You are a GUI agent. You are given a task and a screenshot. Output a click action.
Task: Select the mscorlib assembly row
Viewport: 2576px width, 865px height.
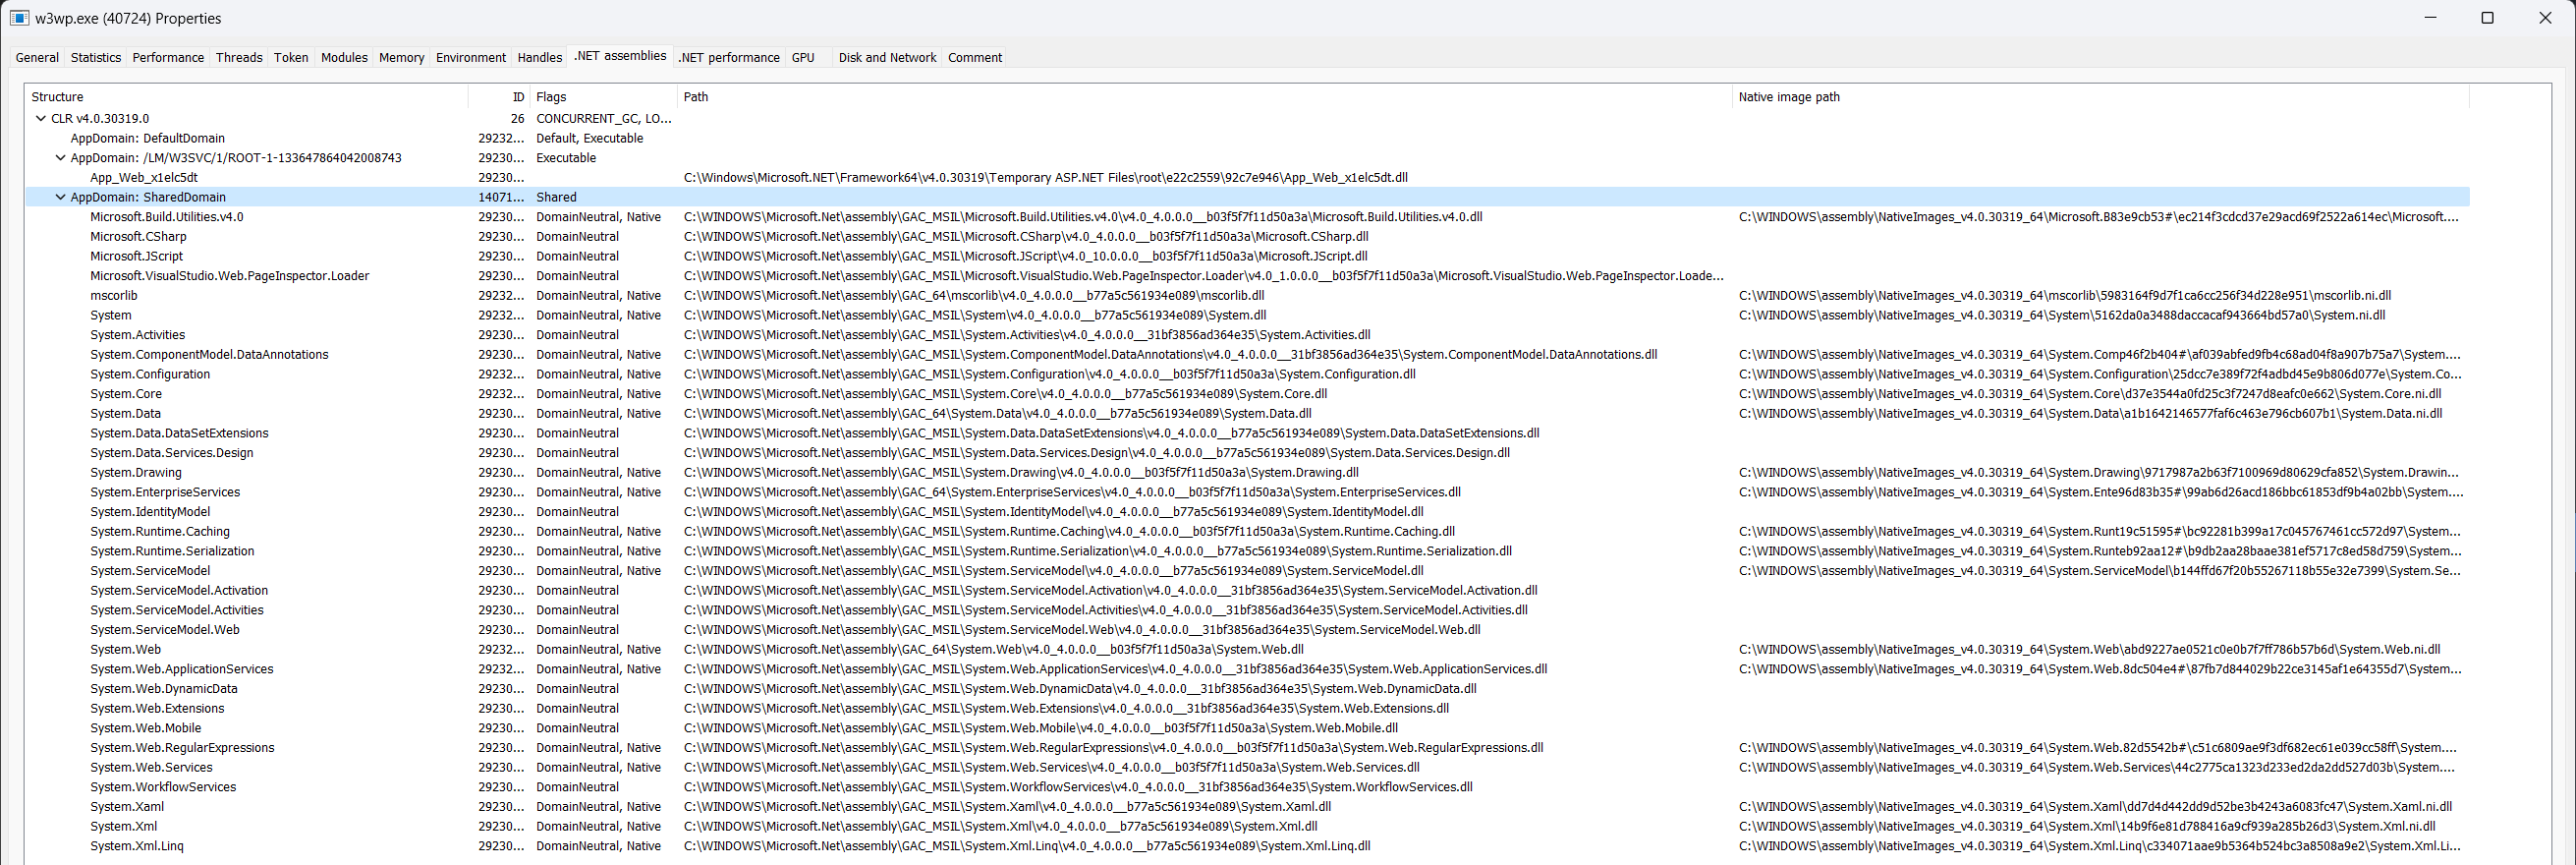tap(114, 296)
